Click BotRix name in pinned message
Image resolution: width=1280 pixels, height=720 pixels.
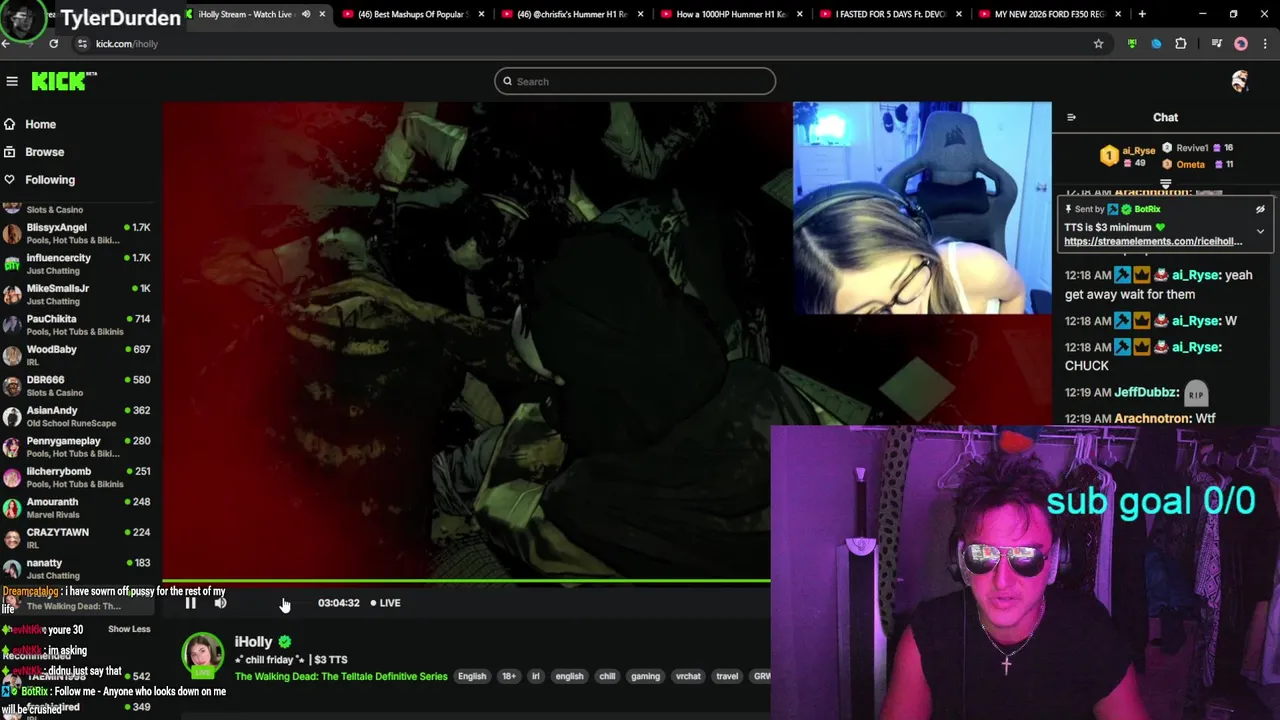[x=1147, y=210]
